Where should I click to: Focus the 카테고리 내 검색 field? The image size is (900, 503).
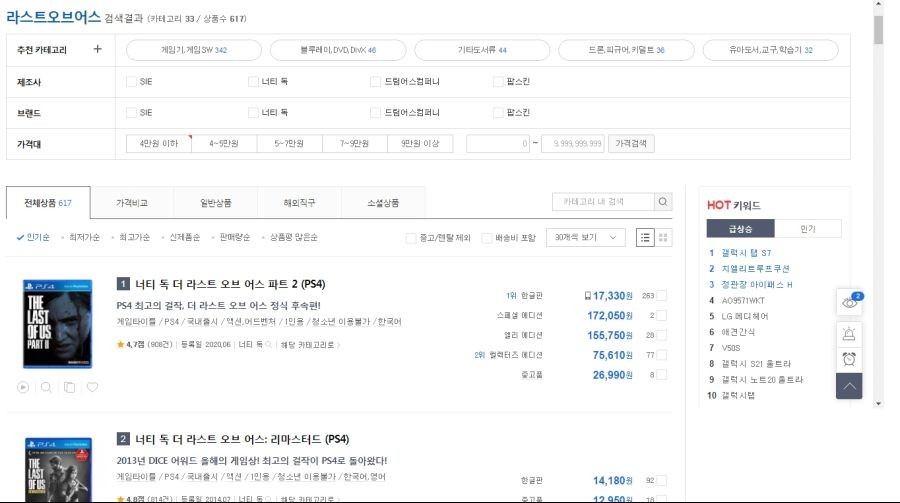point(603,202)
